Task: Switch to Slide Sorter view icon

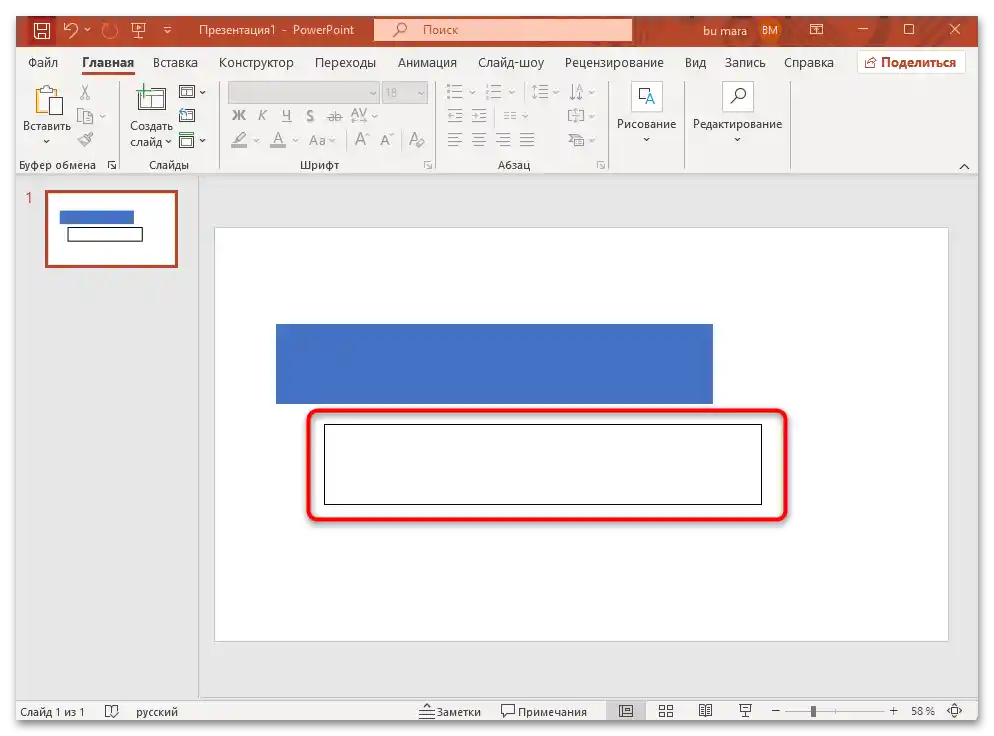Action: click(666, 710)
